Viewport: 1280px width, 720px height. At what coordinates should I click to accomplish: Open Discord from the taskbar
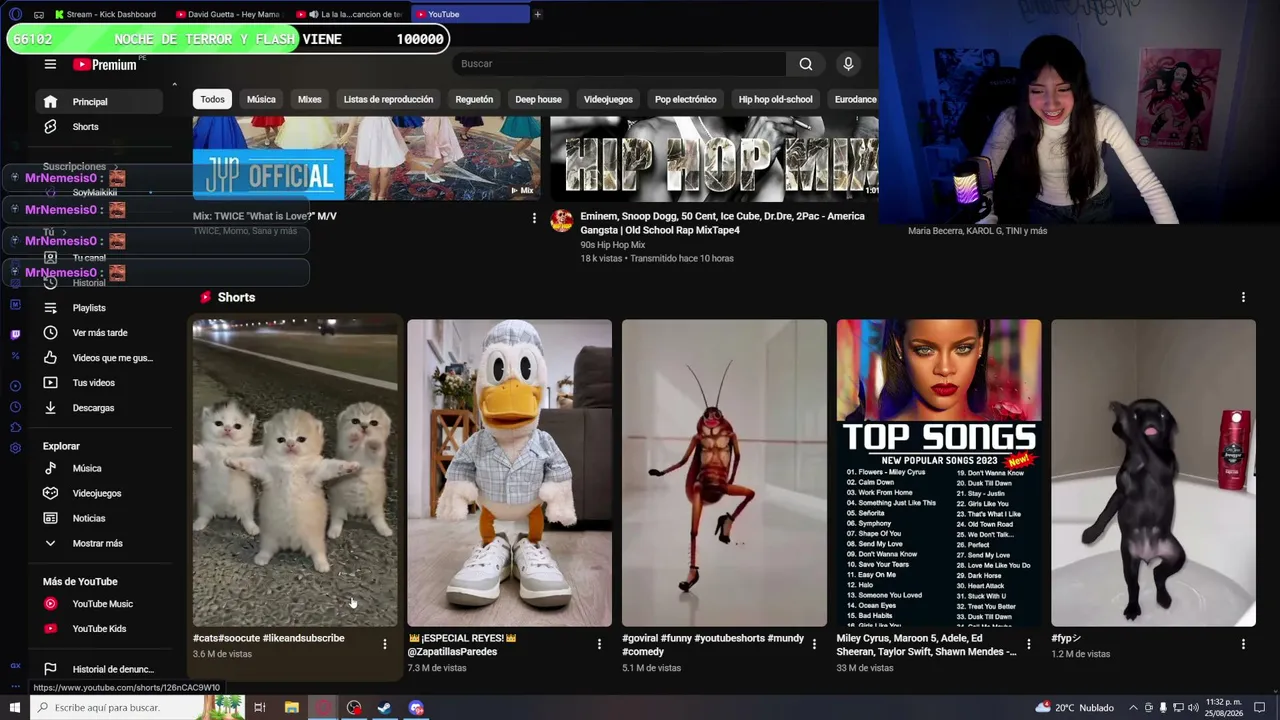tap(416, 708)
